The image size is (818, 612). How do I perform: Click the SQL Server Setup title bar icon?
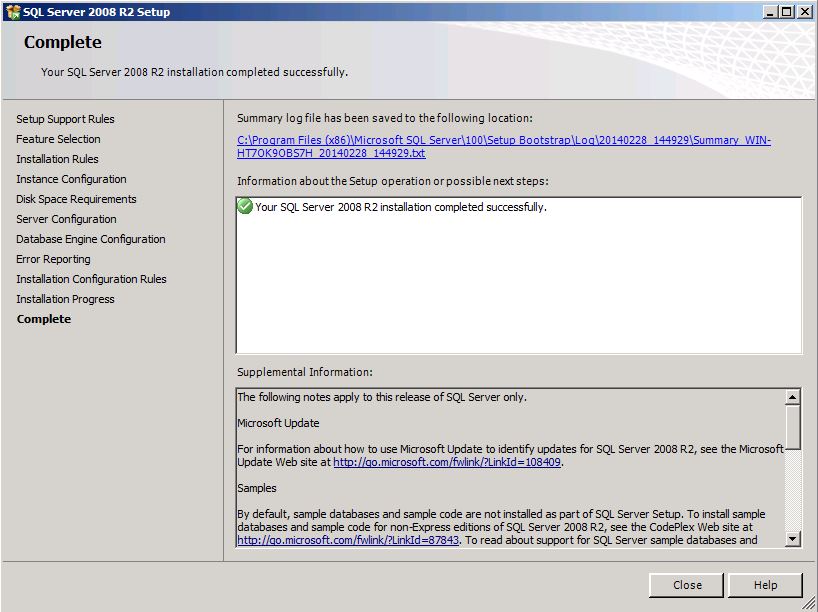coord(12,12)
